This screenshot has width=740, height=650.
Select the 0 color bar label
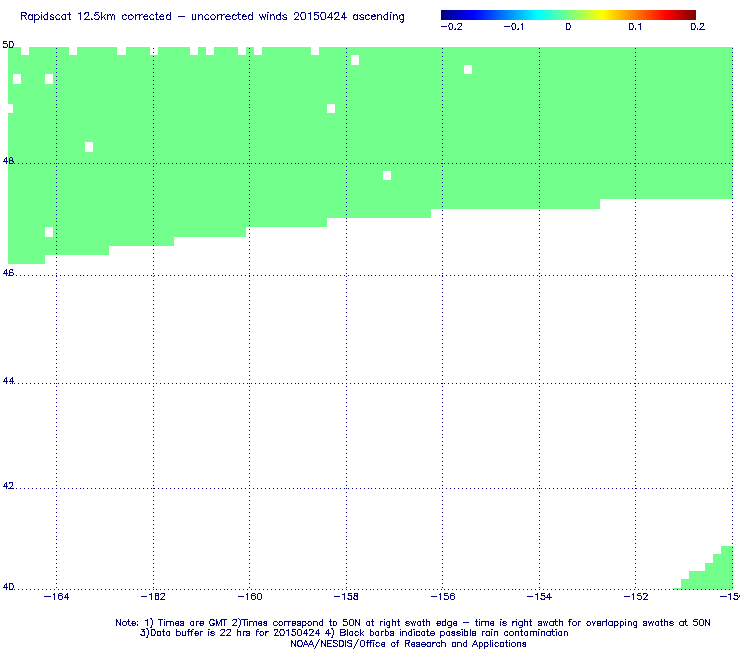pyautogui.click(x=568, y=27)
